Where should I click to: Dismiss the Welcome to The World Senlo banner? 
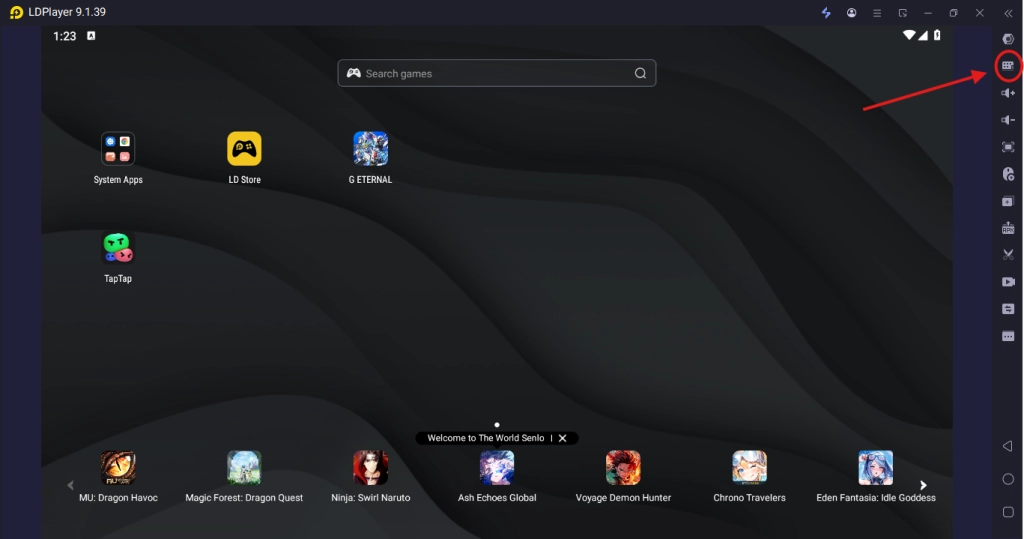click(x=562, y=438)
